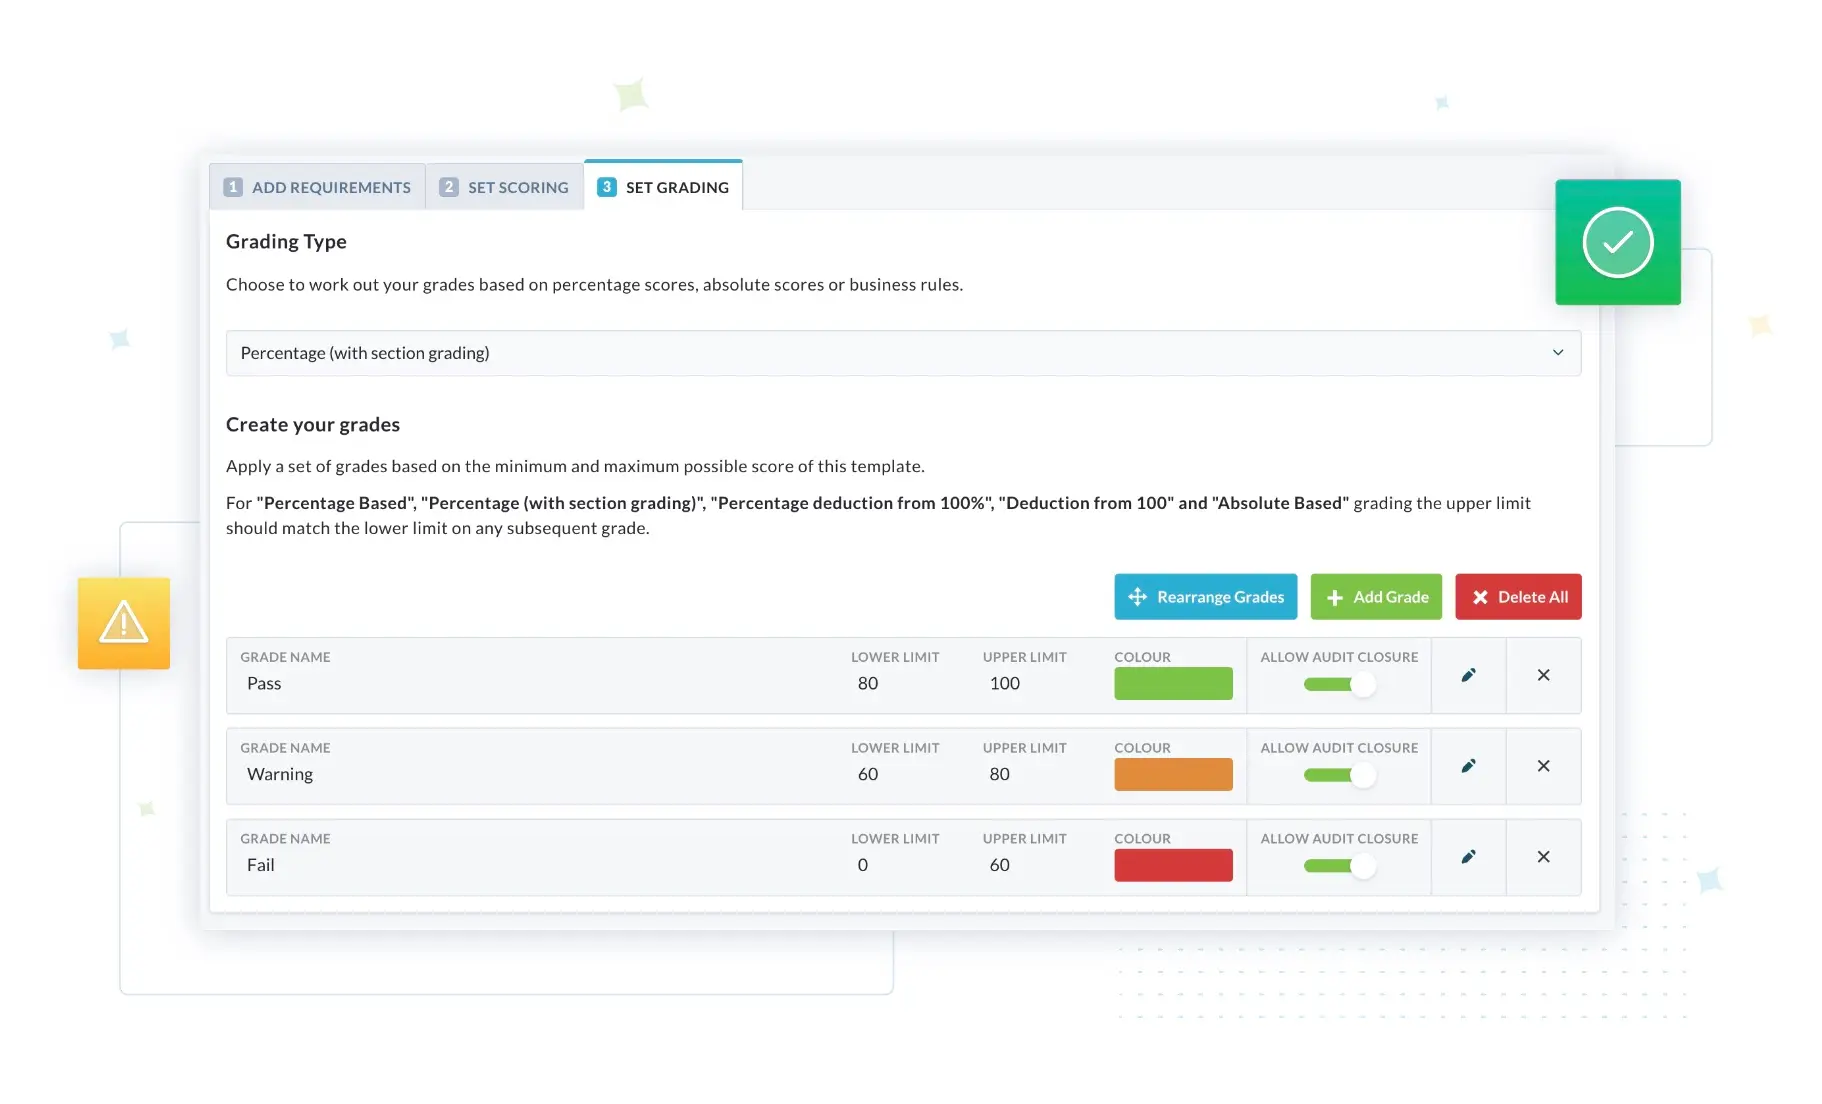The width and height of the screenshot is (1822, 1104).
Task: Click the Warning lower limit value 60
Action: 868,775
